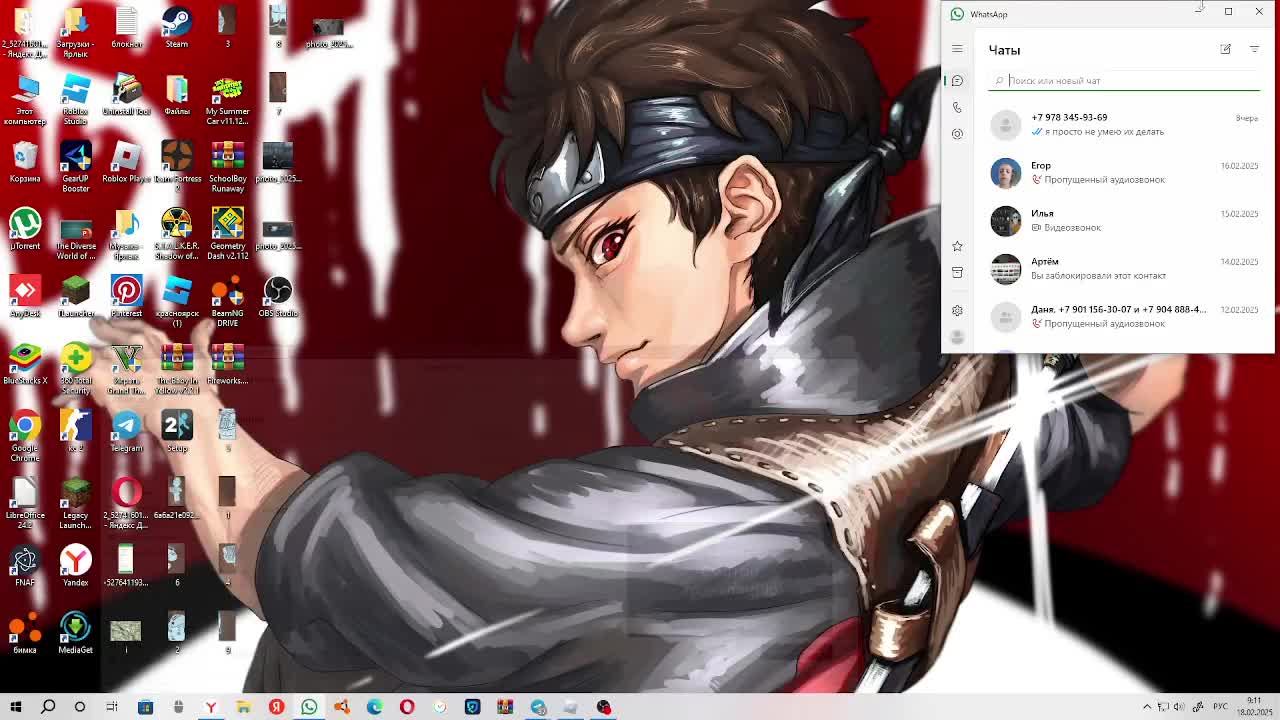Switch input language РУС in taskbar

point(1220,707)
